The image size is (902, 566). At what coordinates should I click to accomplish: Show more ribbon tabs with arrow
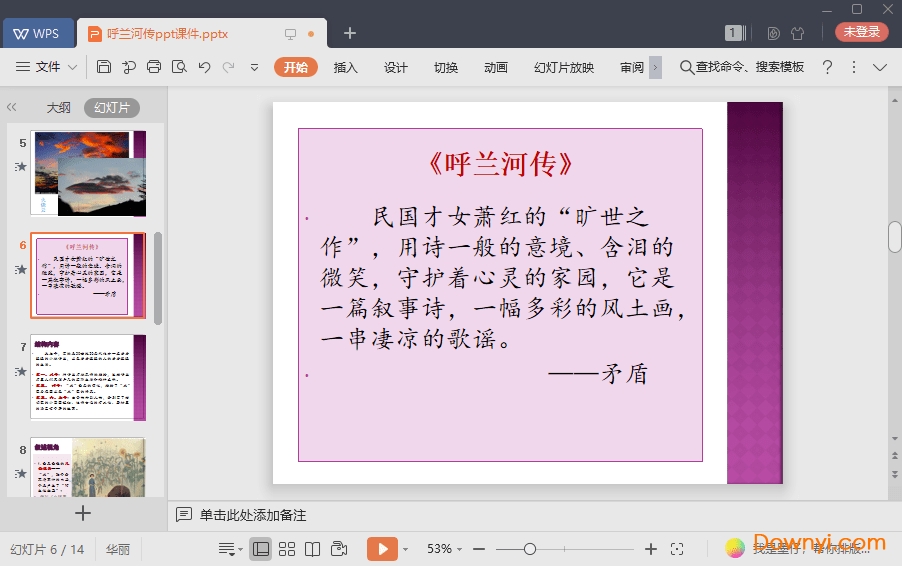point(655,67)
